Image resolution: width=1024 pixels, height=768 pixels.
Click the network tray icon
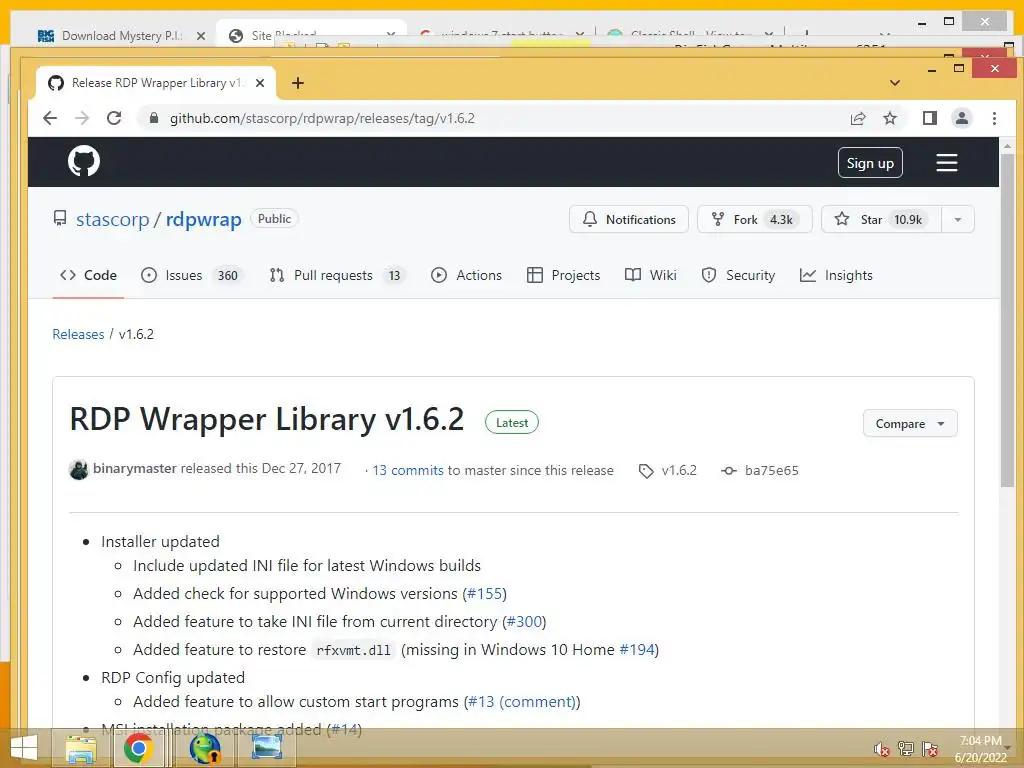[906, 749]
